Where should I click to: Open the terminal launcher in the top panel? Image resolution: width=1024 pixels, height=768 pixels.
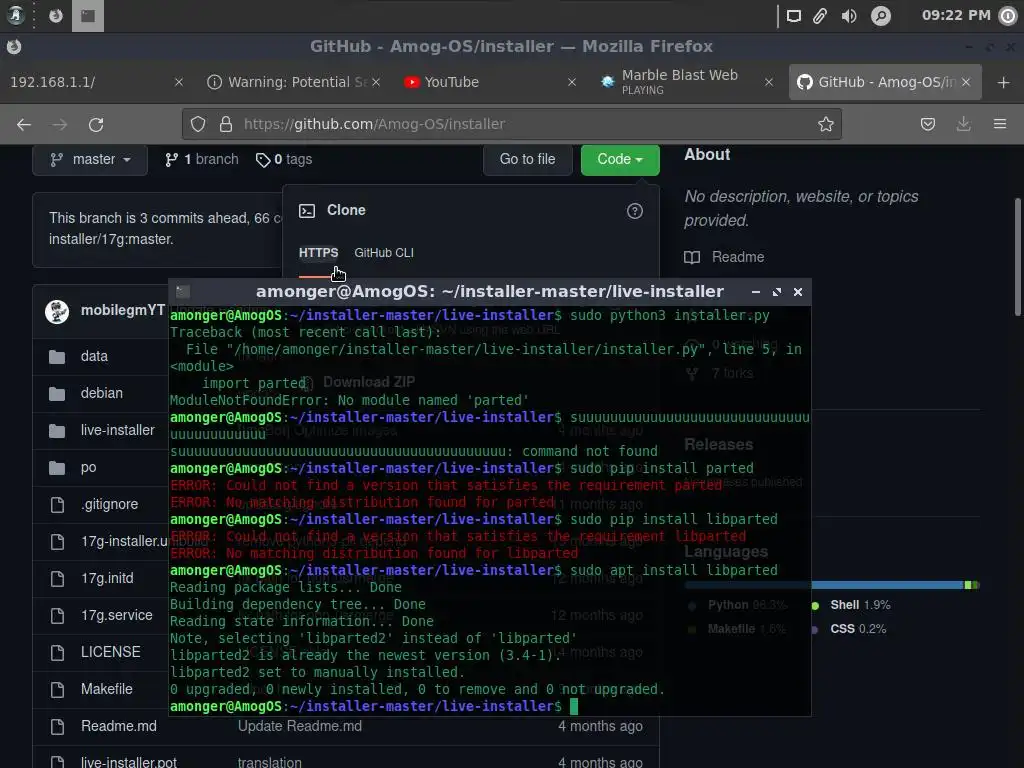point(88,16)
